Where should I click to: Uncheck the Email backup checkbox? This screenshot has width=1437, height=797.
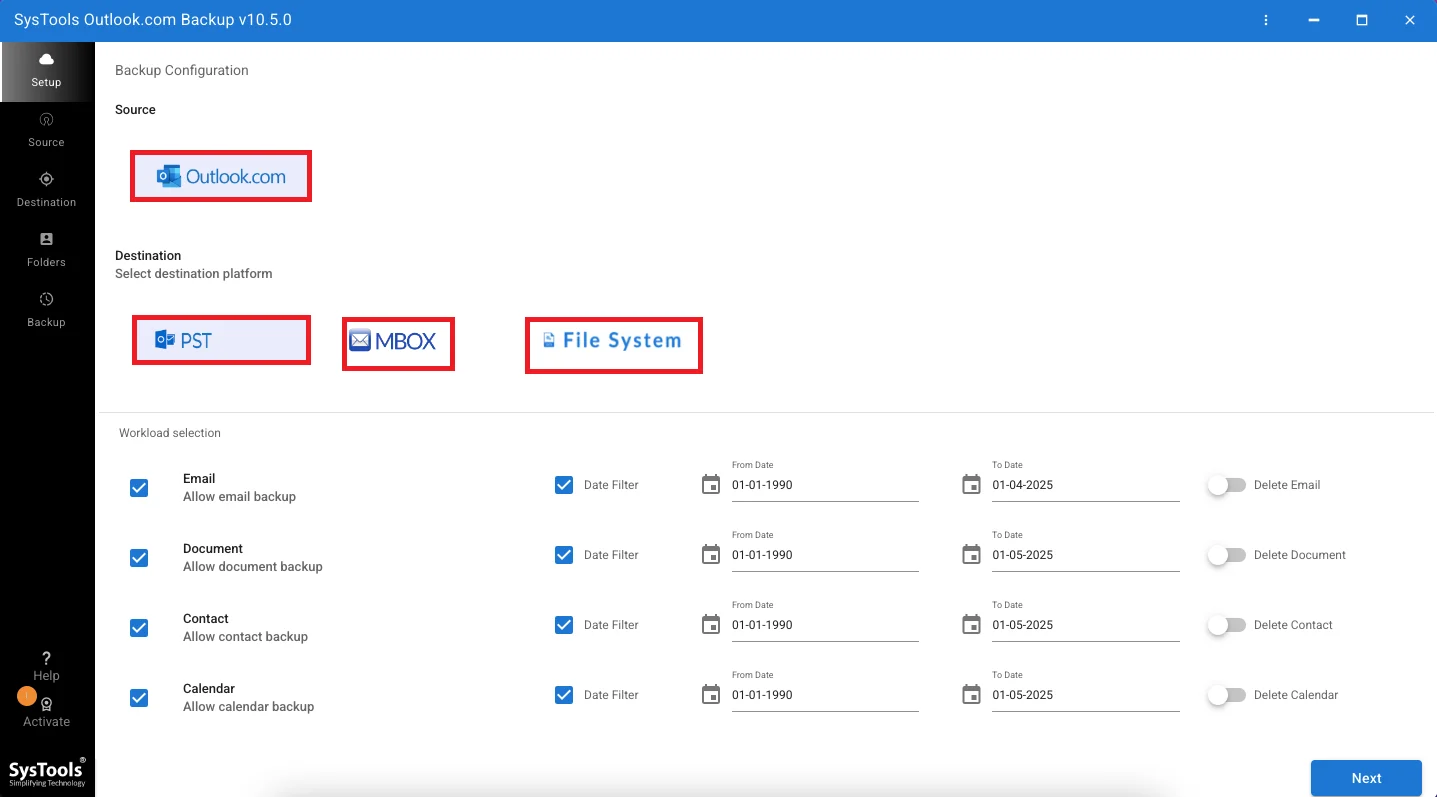coord(139,488)
